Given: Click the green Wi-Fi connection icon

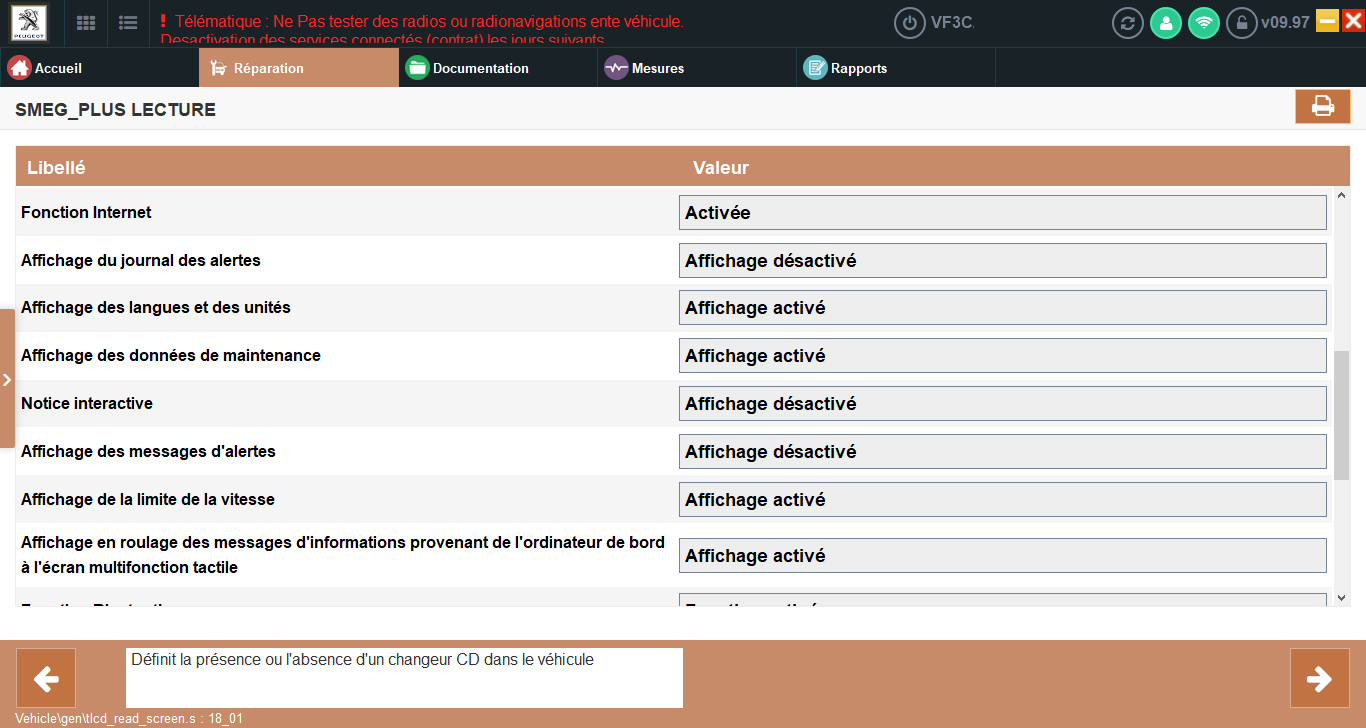Looking at the screenshot, I should pyautogui.click(x=1204, y=23).
